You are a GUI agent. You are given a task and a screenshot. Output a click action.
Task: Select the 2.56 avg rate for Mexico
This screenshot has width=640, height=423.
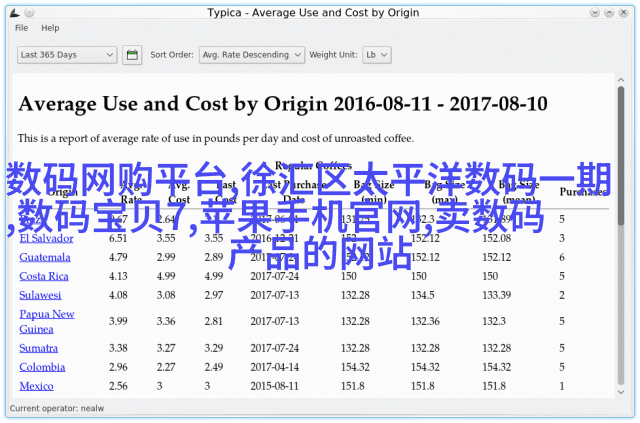(x=118, y=386)
